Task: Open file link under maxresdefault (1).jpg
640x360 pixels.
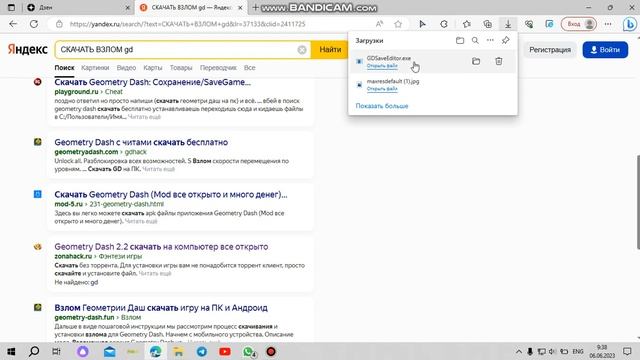Action: pos(382,89)
